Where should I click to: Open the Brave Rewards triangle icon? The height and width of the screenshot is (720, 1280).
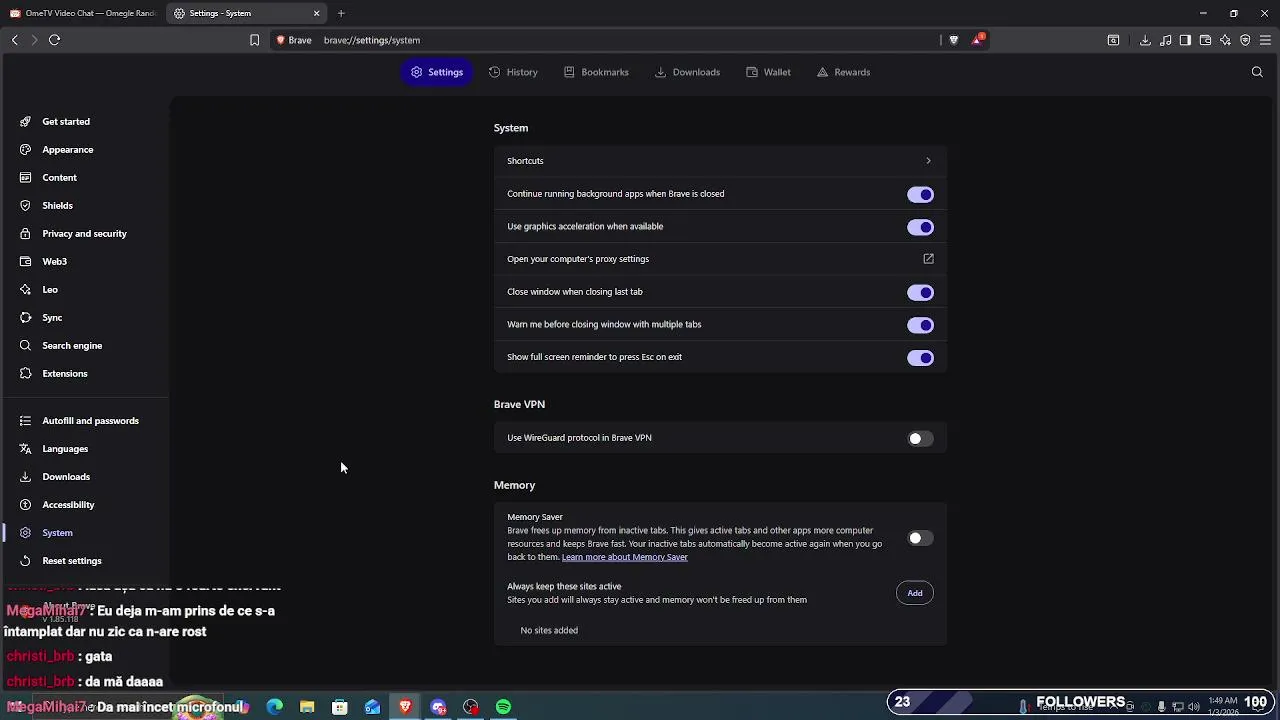978,40
